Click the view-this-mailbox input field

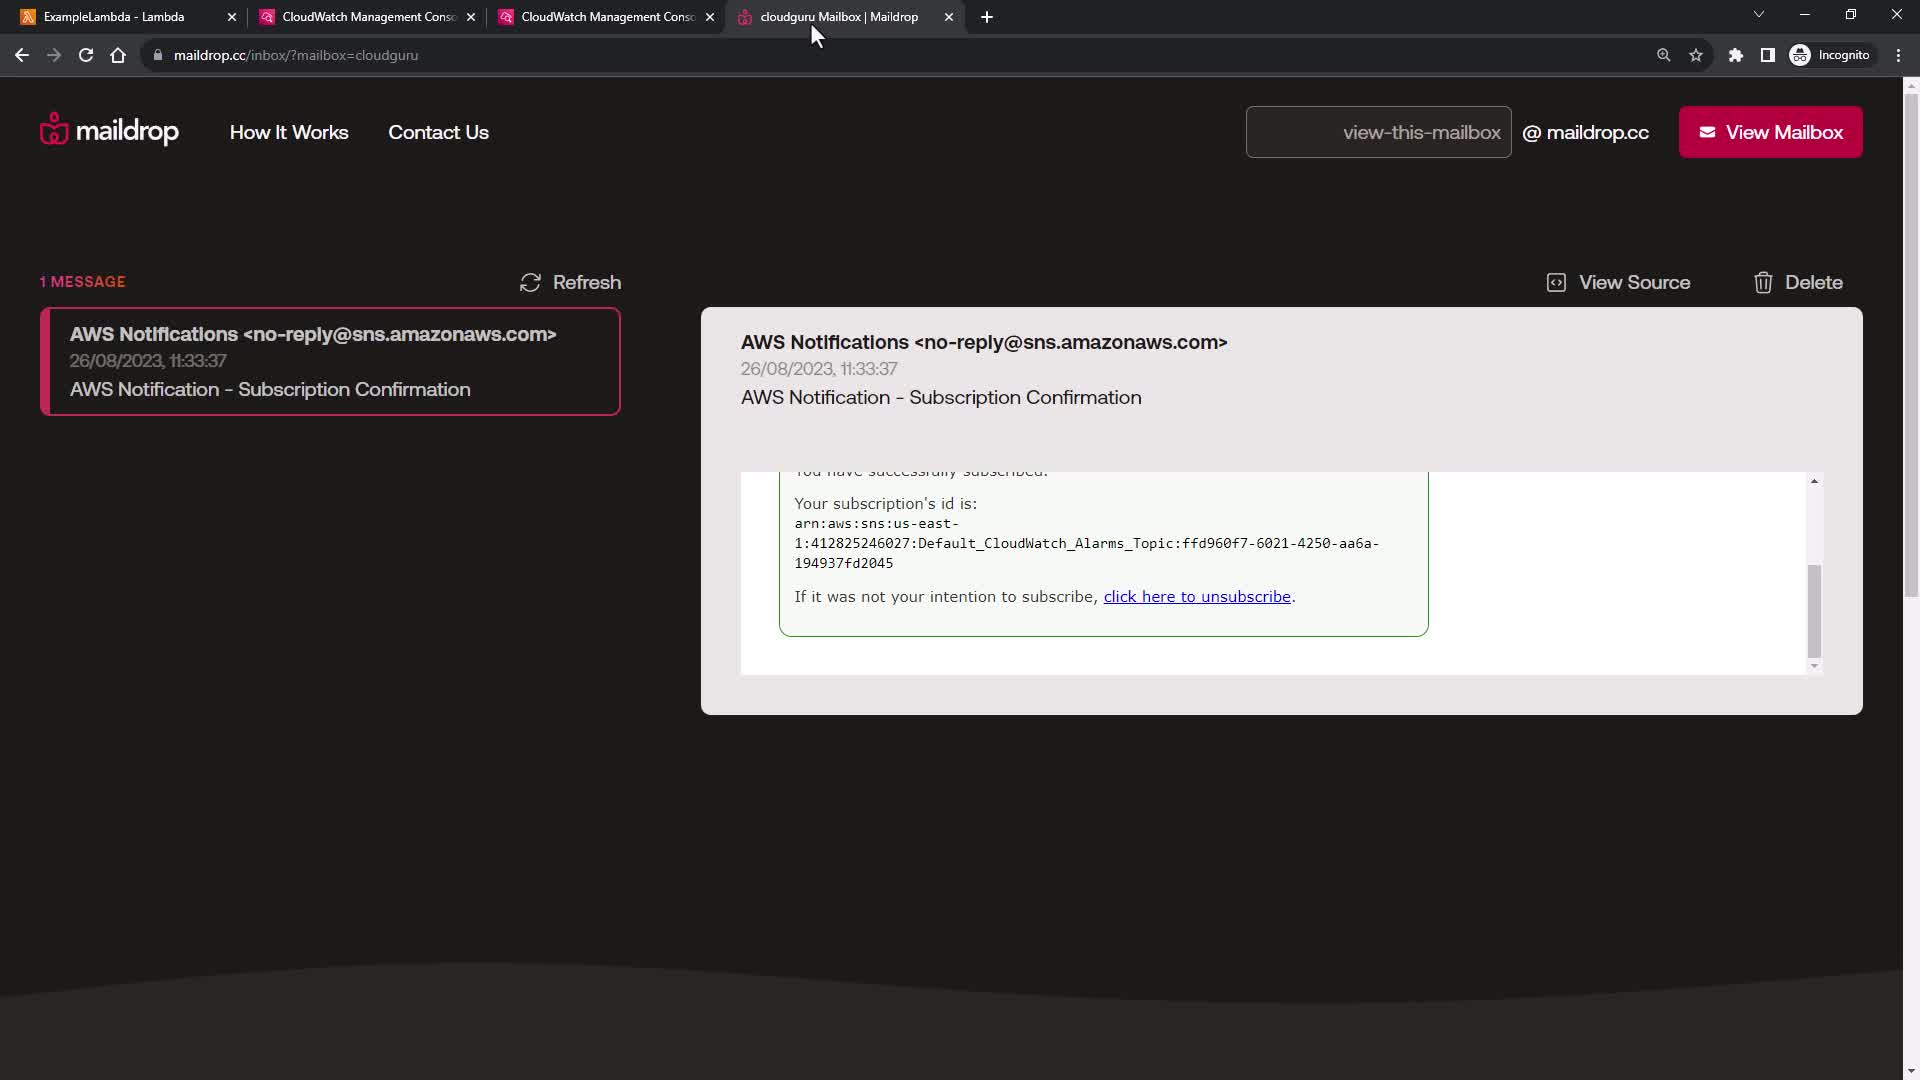coord(1378,132)
